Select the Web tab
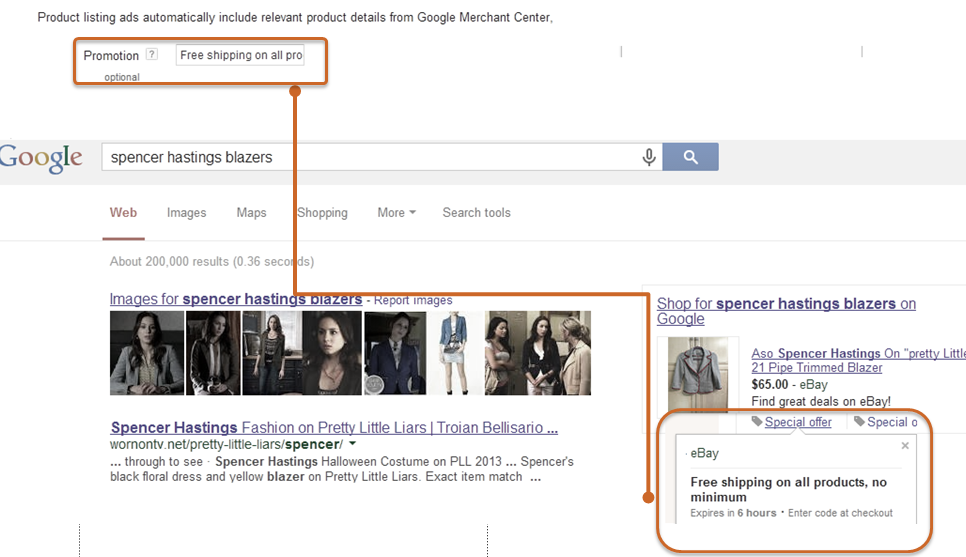The width and height of the screenshot is (966, 557). coord(123,213)
